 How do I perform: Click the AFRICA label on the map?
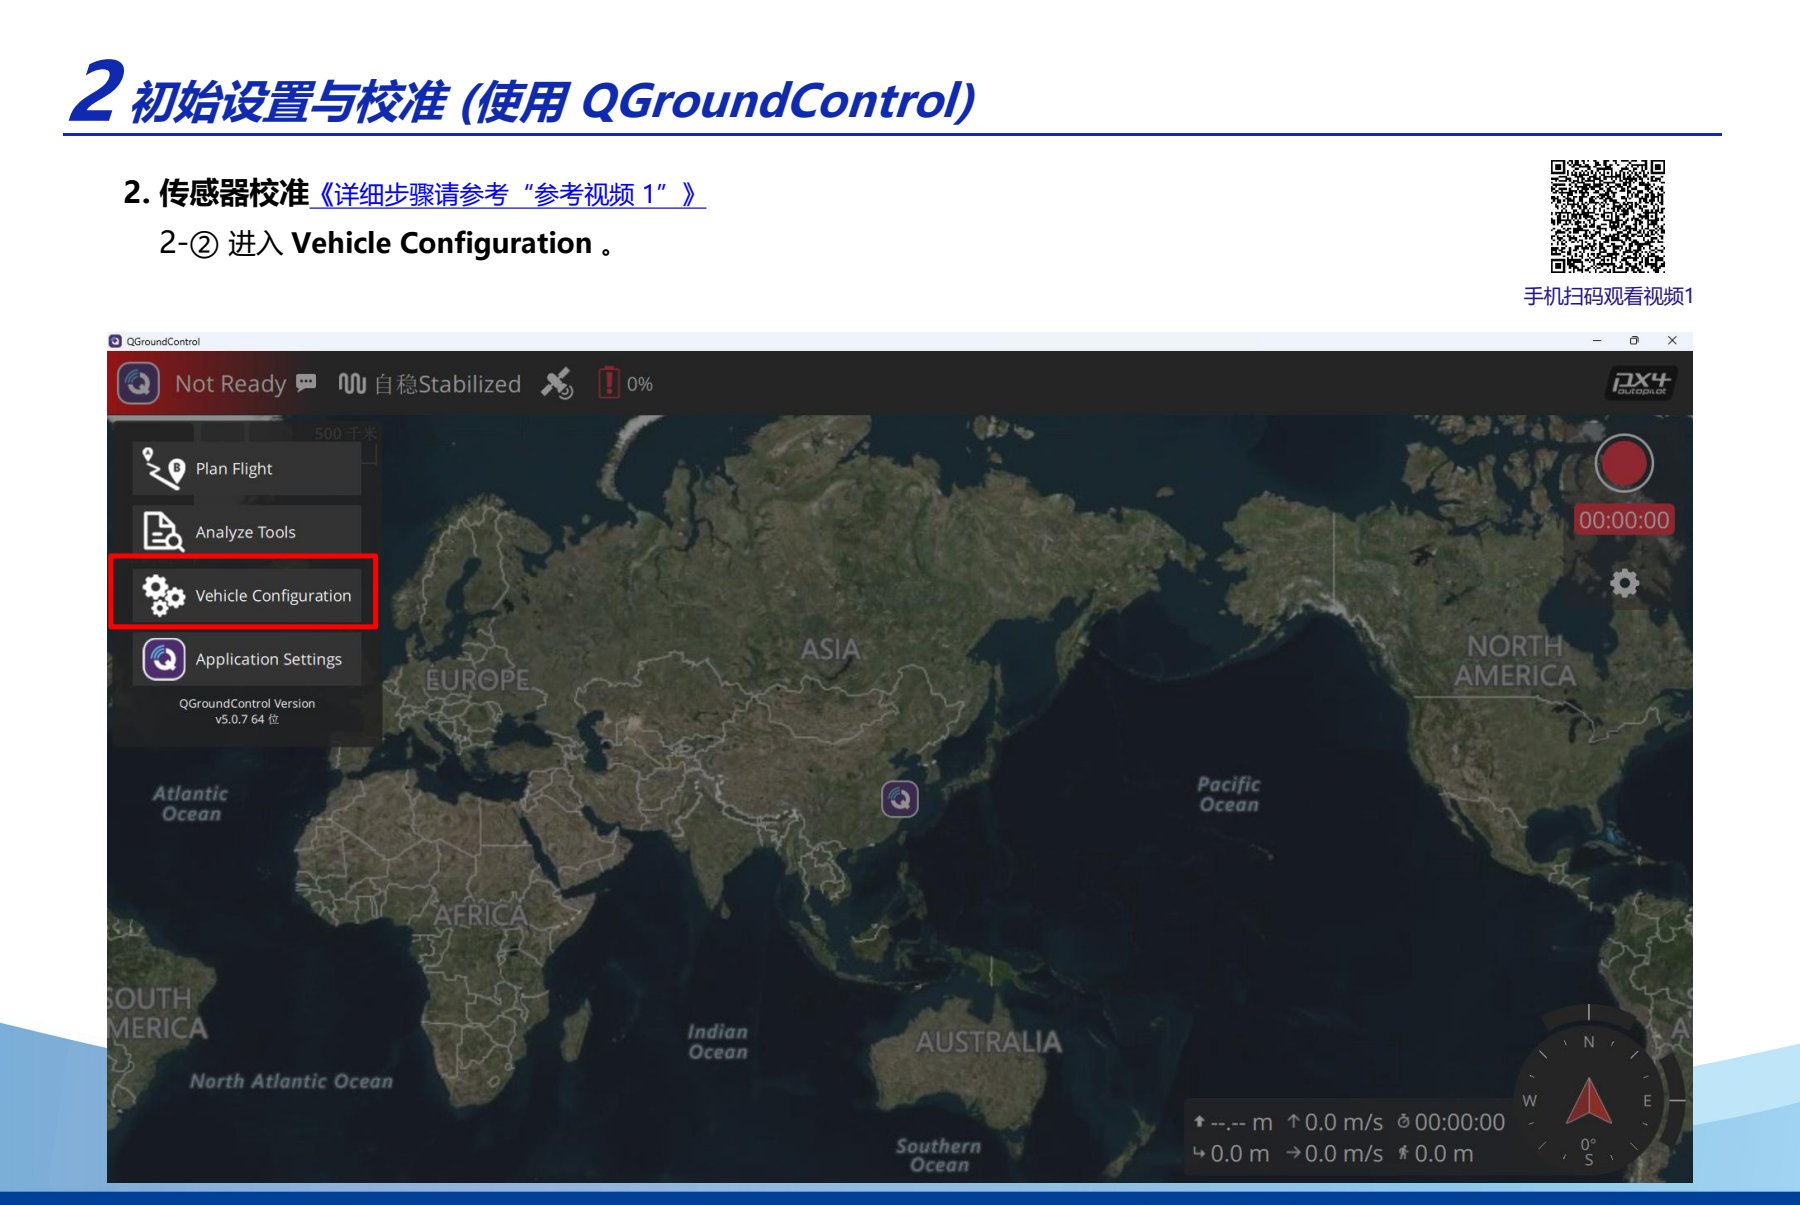tap(480, 915)
